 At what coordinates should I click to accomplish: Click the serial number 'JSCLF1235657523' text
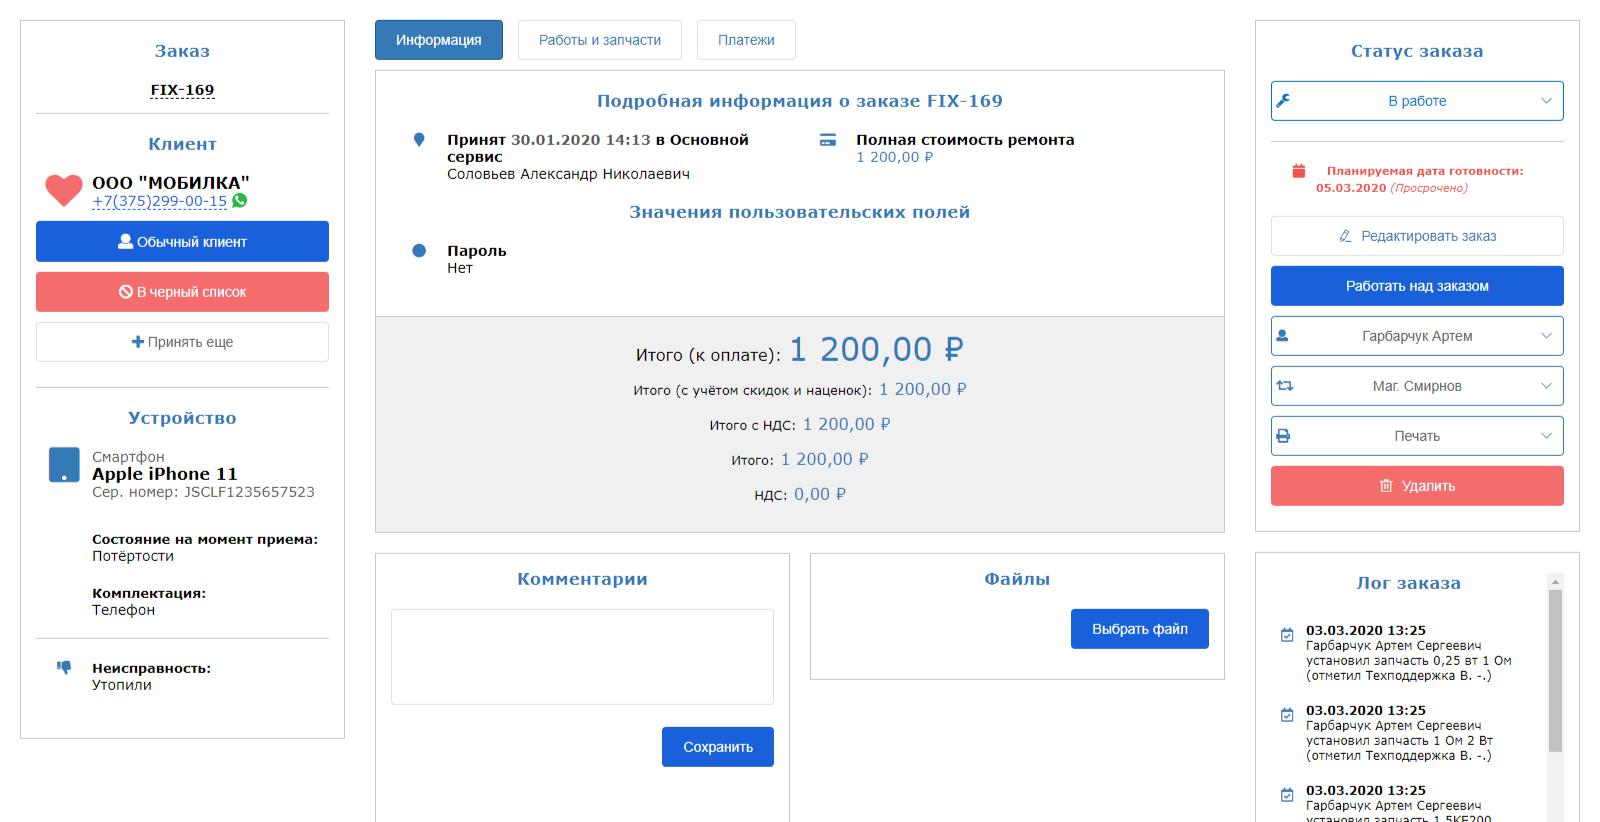[249, 492]
